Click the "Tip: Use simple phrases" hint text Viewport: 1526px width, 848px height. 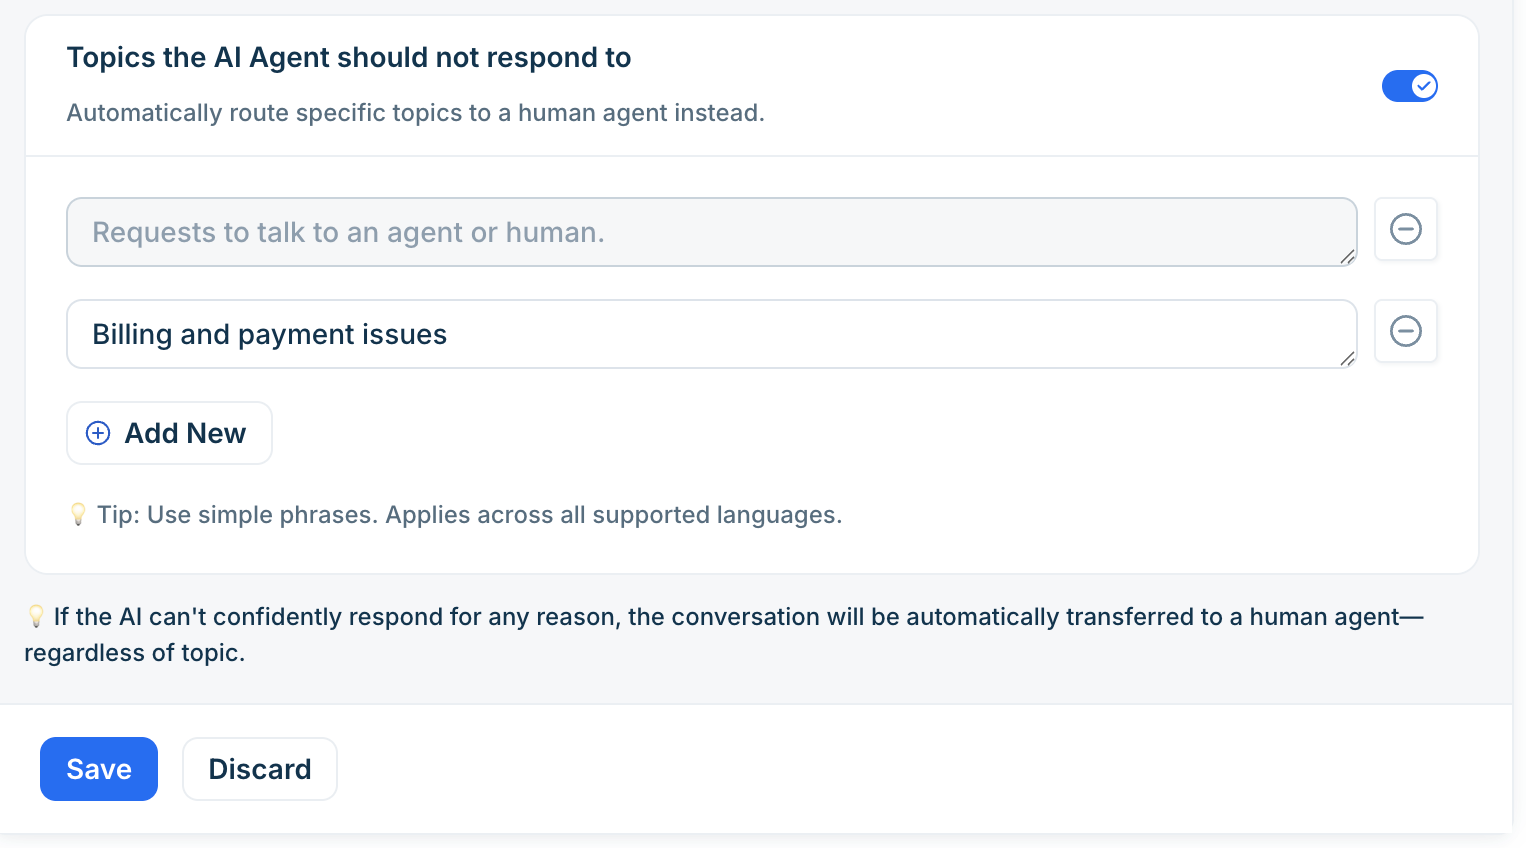tap(470, 515)
